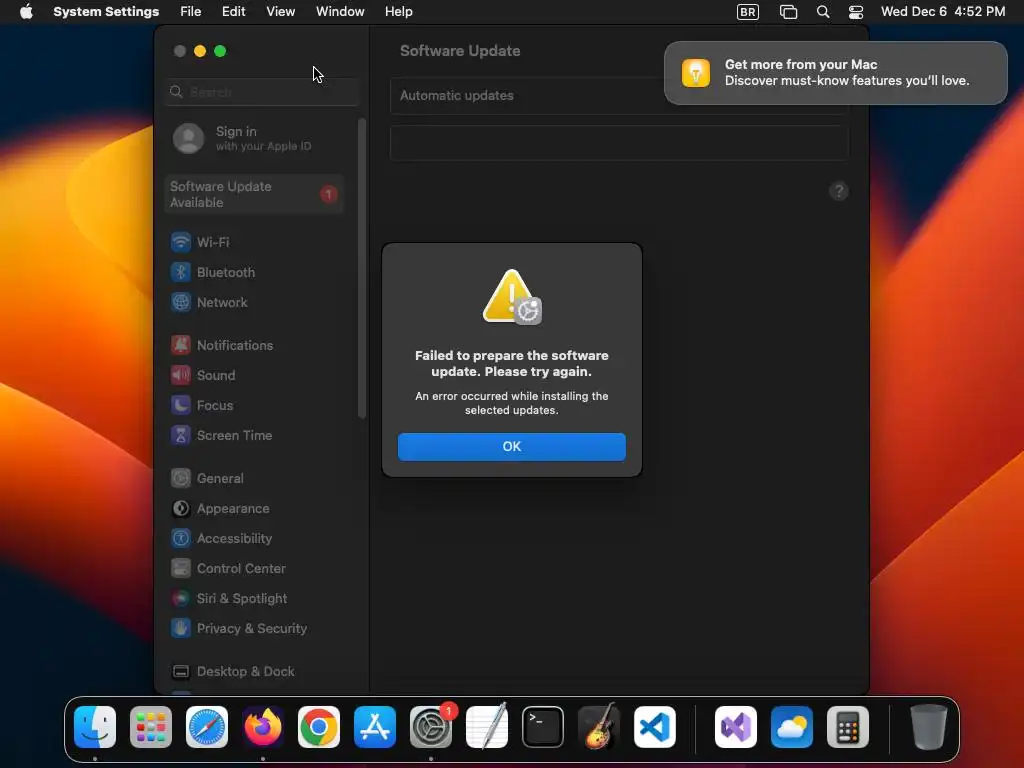Open the Trash in the Dock

[929, 727]
